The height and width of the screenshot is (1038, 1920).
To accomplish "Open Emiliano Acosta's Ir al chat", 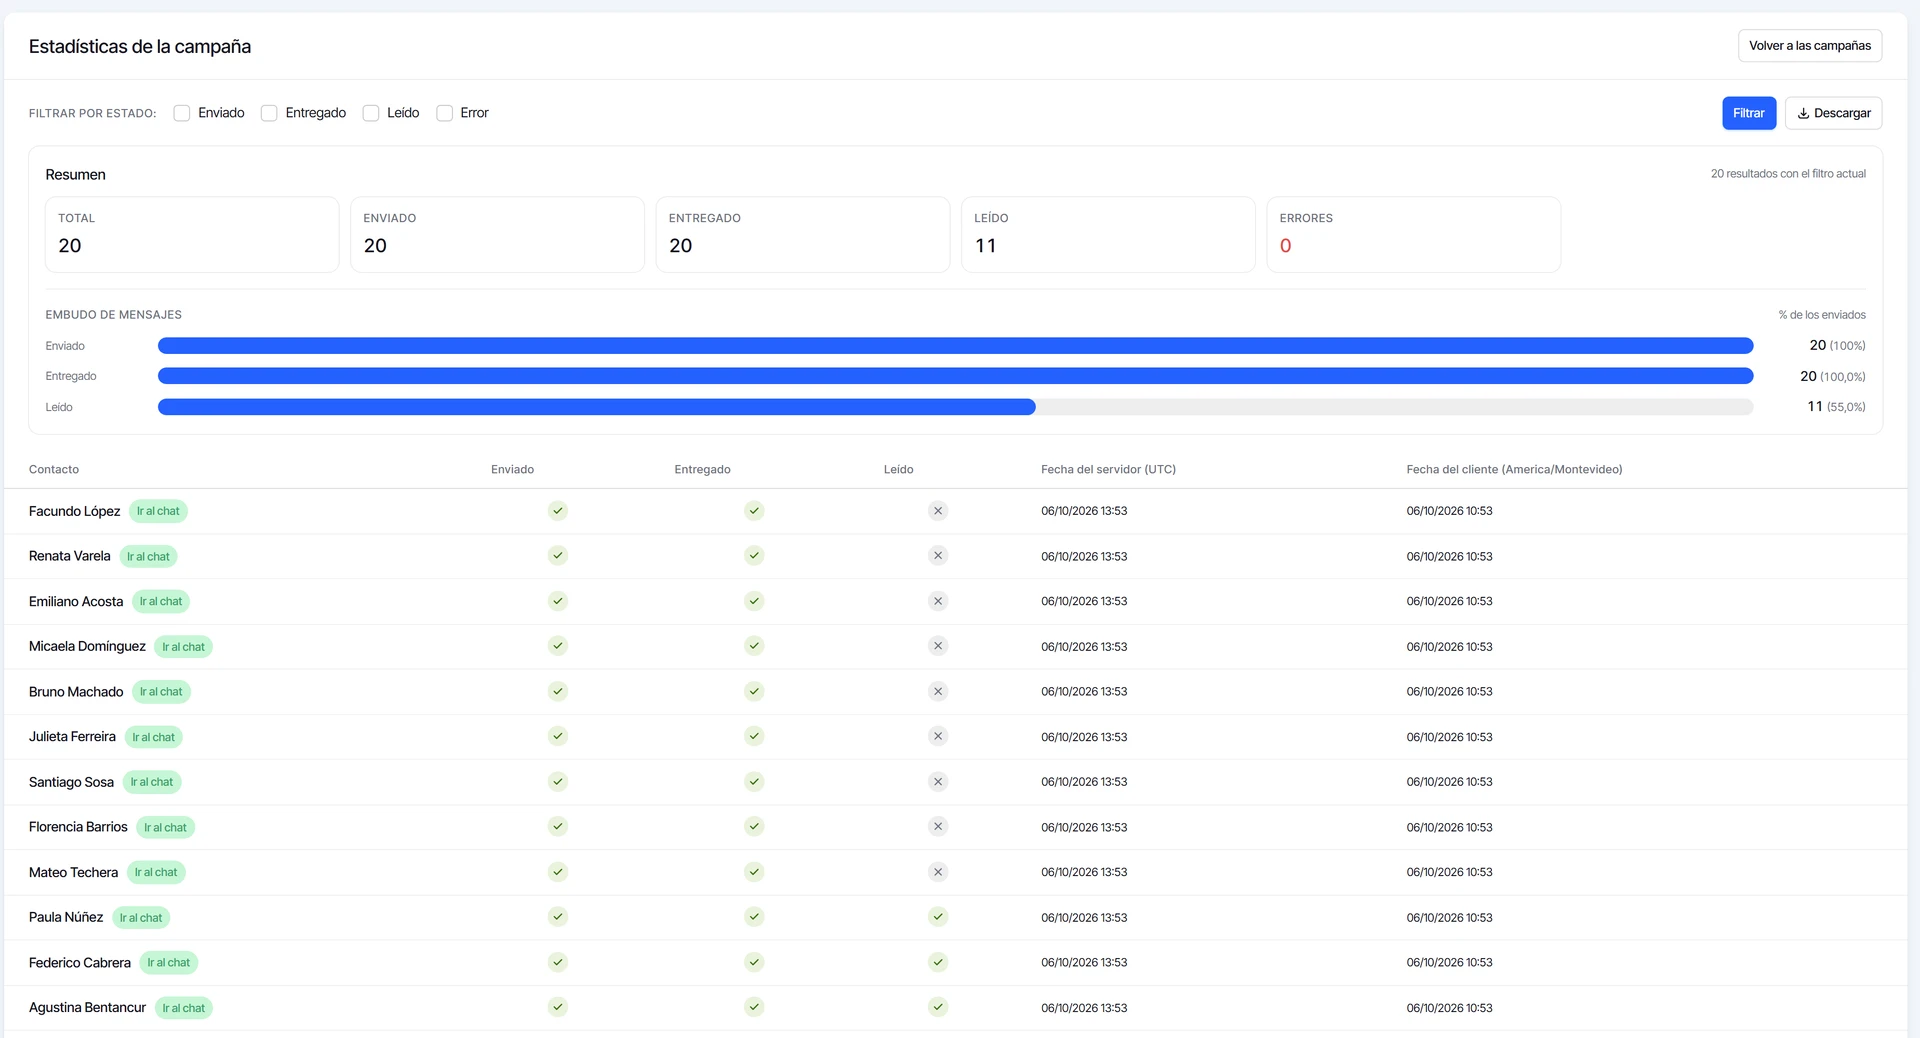I will [161, 602].
